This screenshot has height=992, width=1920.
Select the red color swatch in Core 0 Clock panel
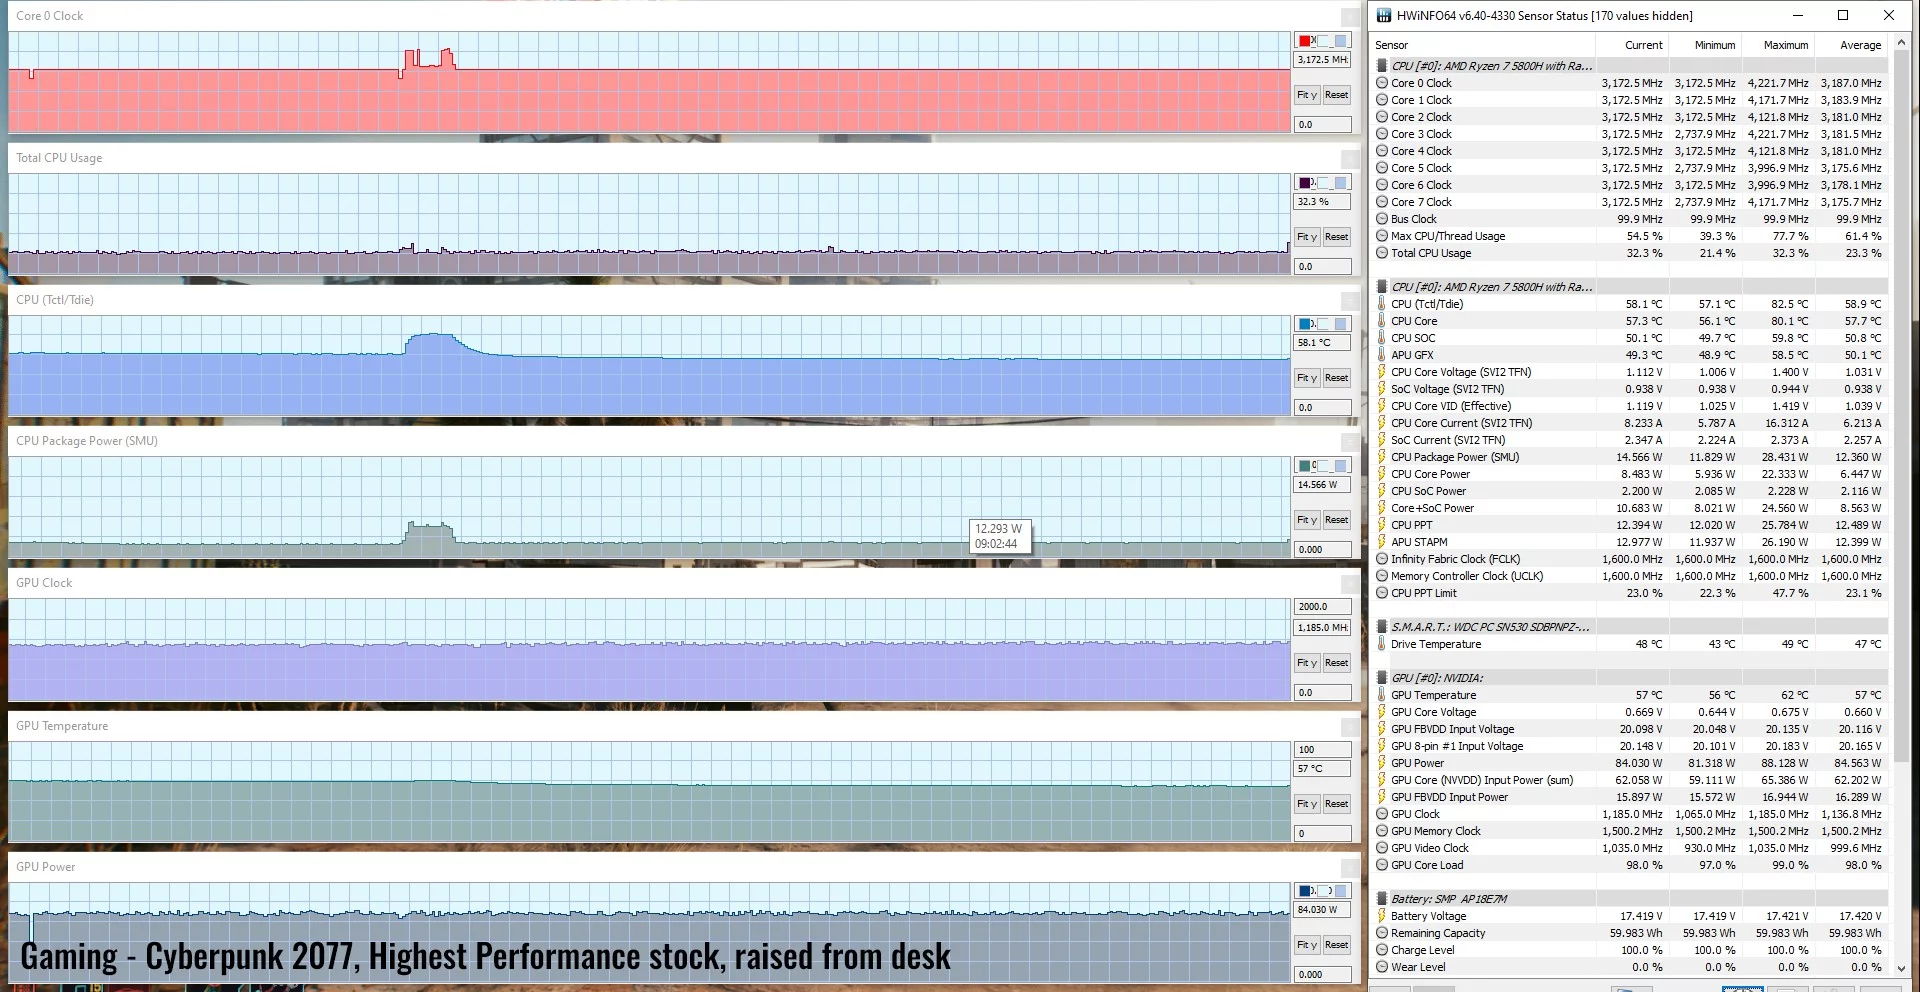tap(1304, 40)
